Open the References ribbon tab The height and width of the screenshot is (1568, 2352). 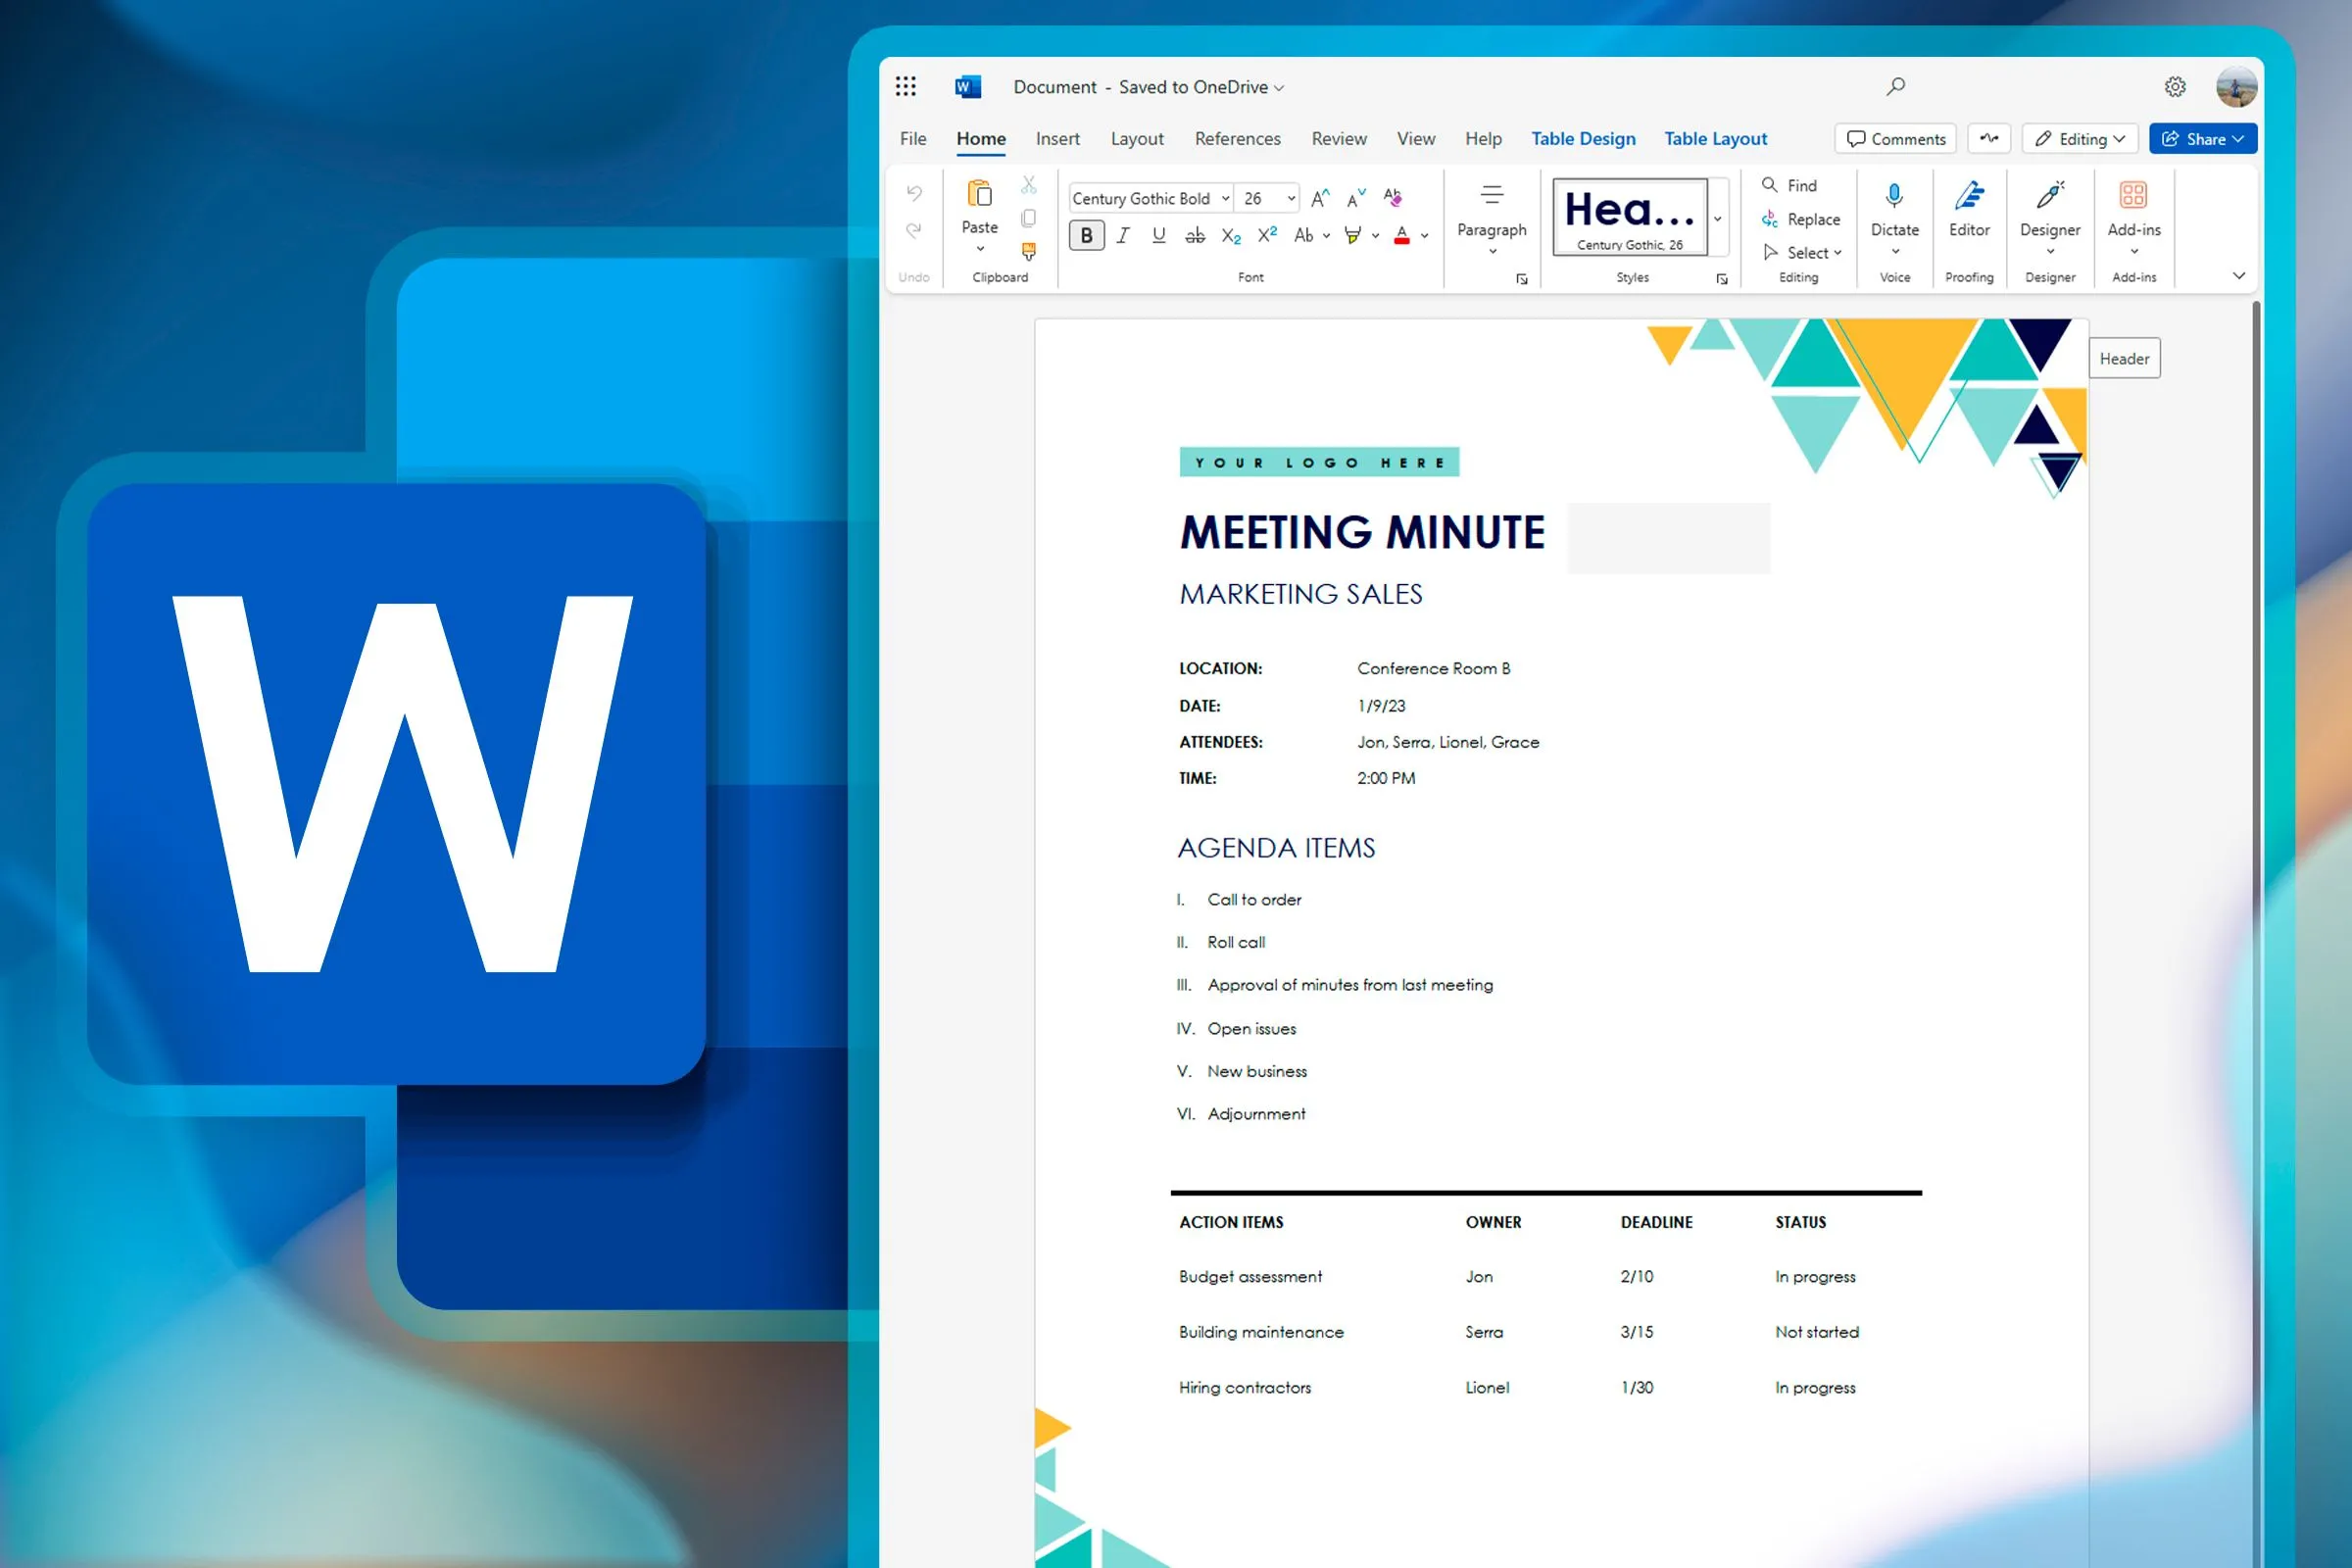1237,138
